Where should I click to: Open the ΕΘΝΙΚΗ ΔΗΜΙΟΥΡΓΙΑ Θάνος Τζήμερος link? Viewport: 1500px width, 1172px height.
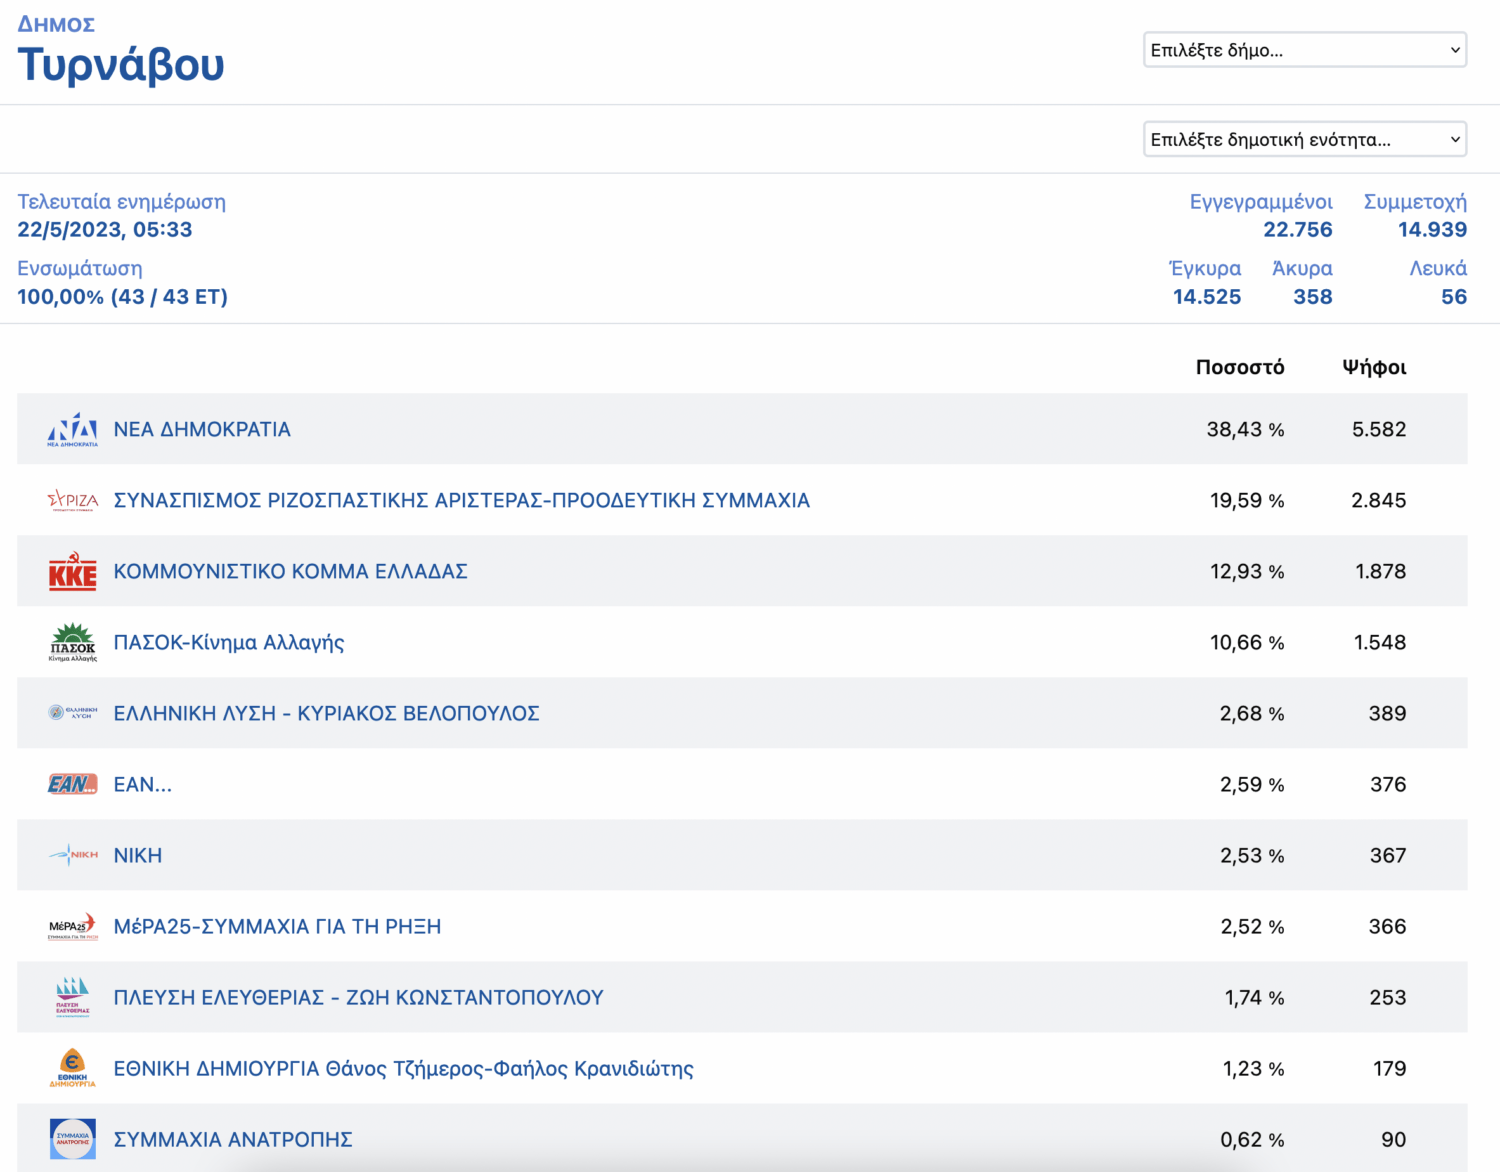coord(404,1068)
